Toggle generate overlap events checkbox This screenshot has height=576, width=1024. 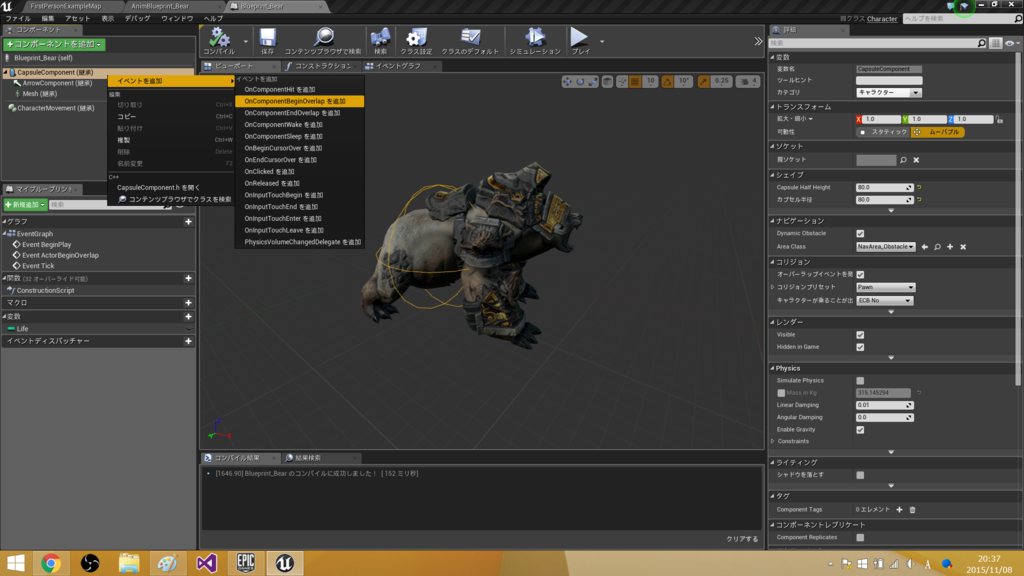coord(860,274)
